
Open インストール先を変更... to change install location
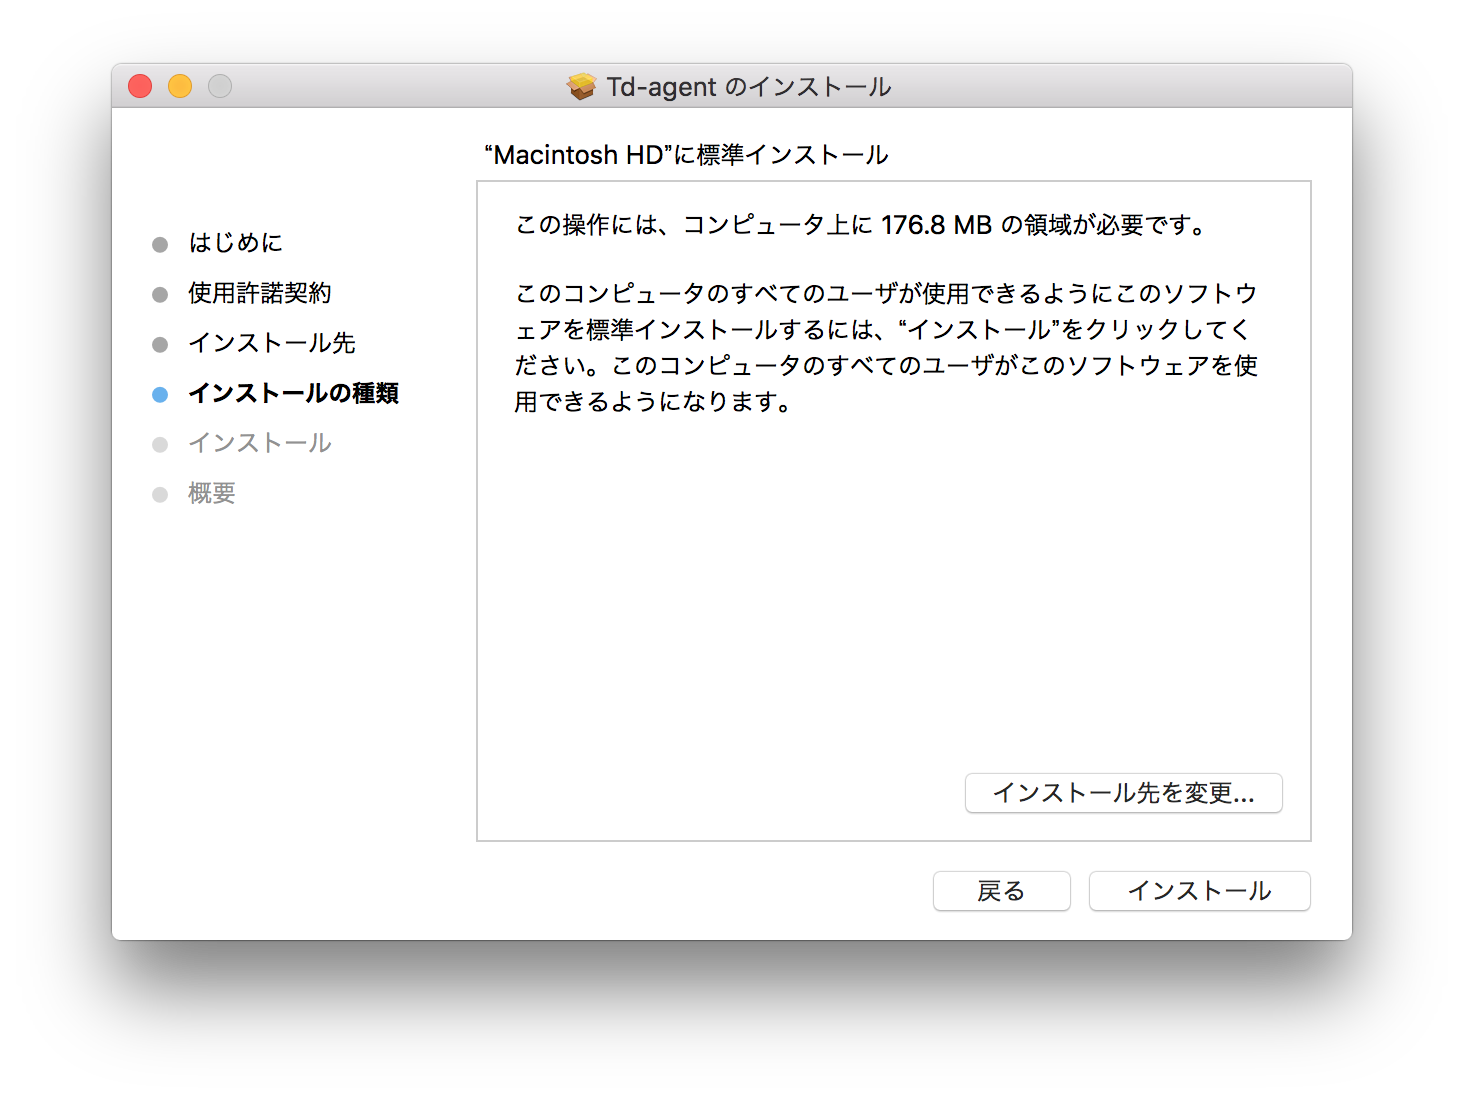(x=1123, y=793)
